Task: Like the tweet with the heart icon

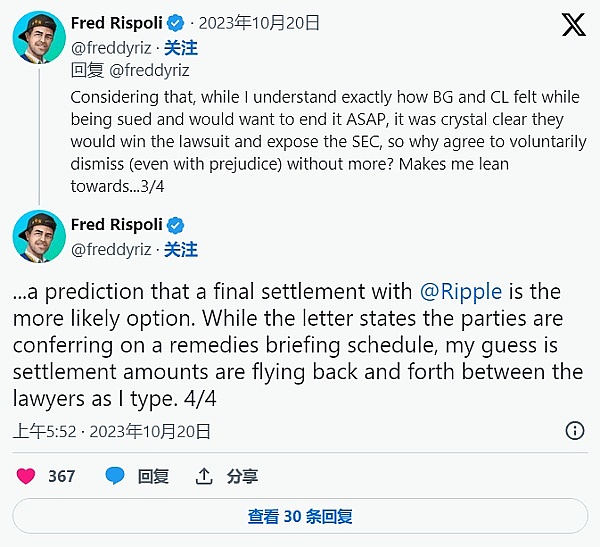Action: pos(27,476)
